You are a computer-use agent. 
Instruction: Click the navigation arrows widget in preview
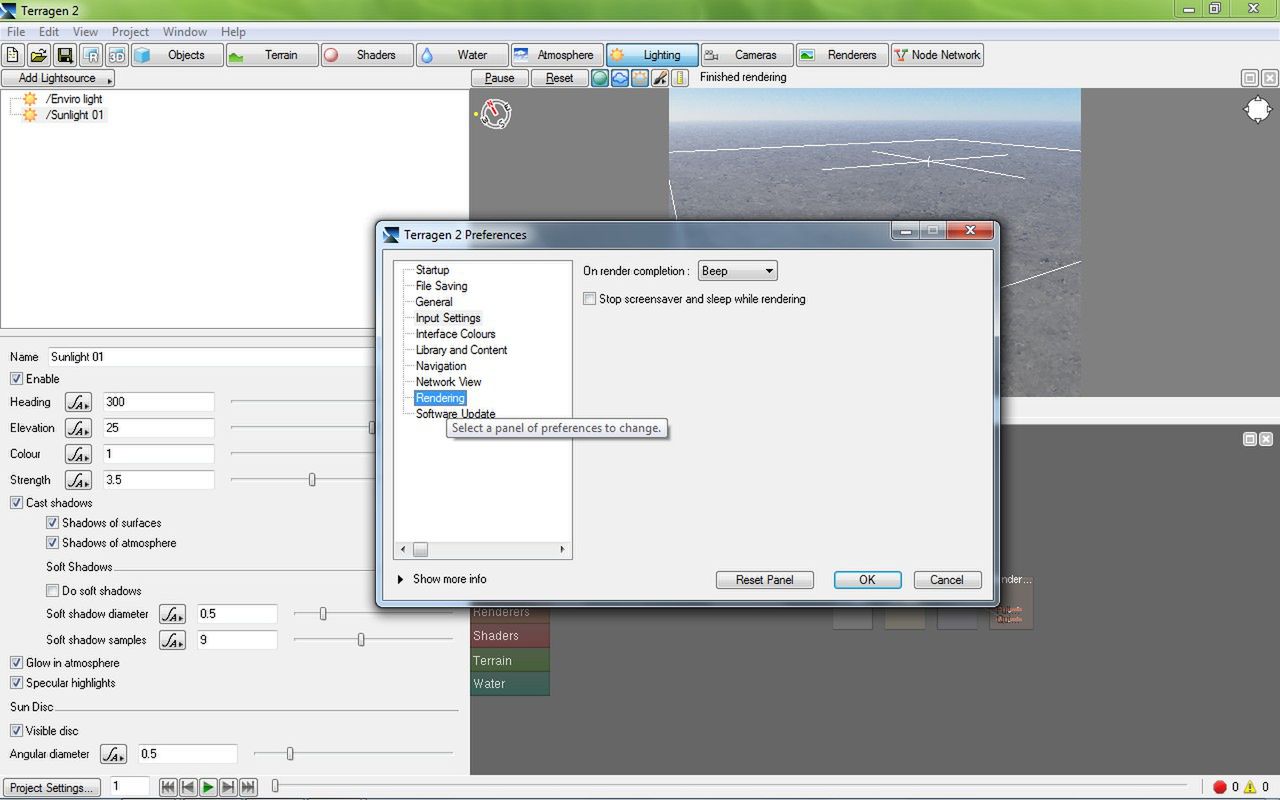(x=1258, y=110)
